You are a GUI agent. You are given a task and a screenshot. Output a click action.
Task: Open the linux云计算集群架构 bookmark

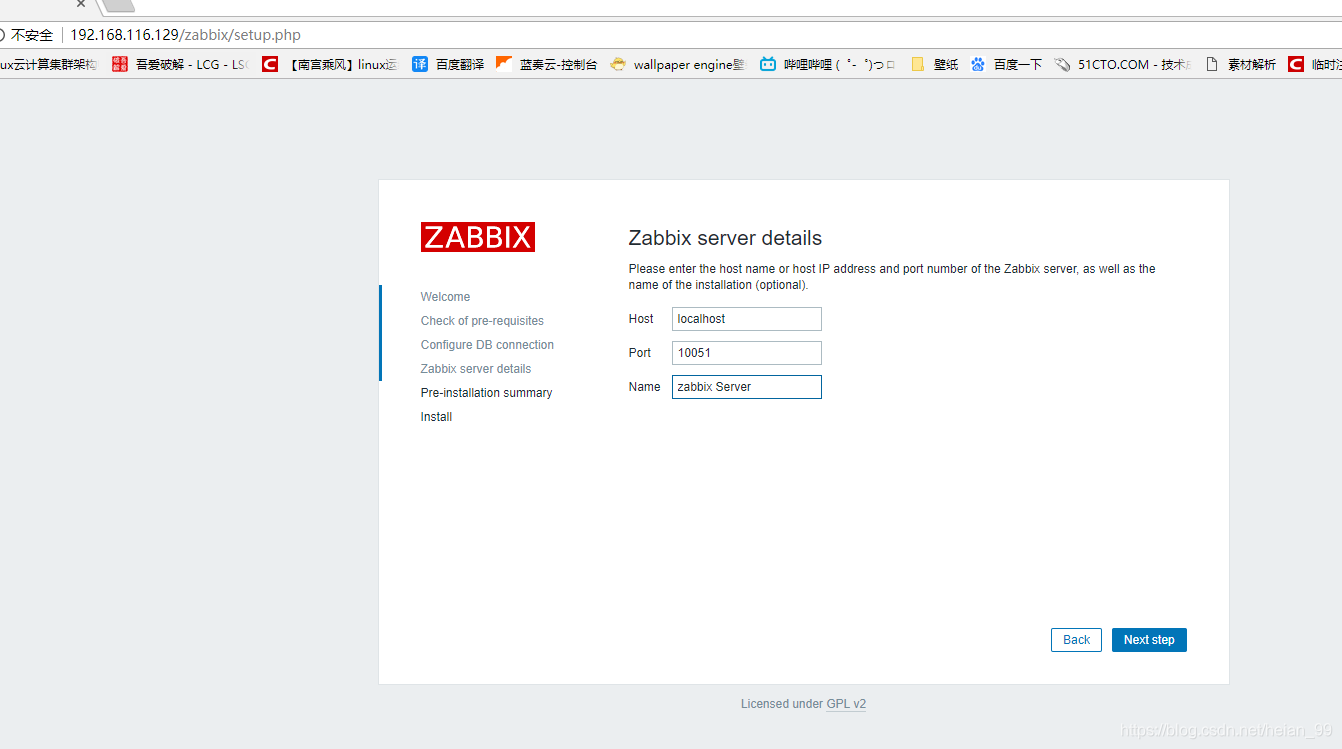point(48,64)
